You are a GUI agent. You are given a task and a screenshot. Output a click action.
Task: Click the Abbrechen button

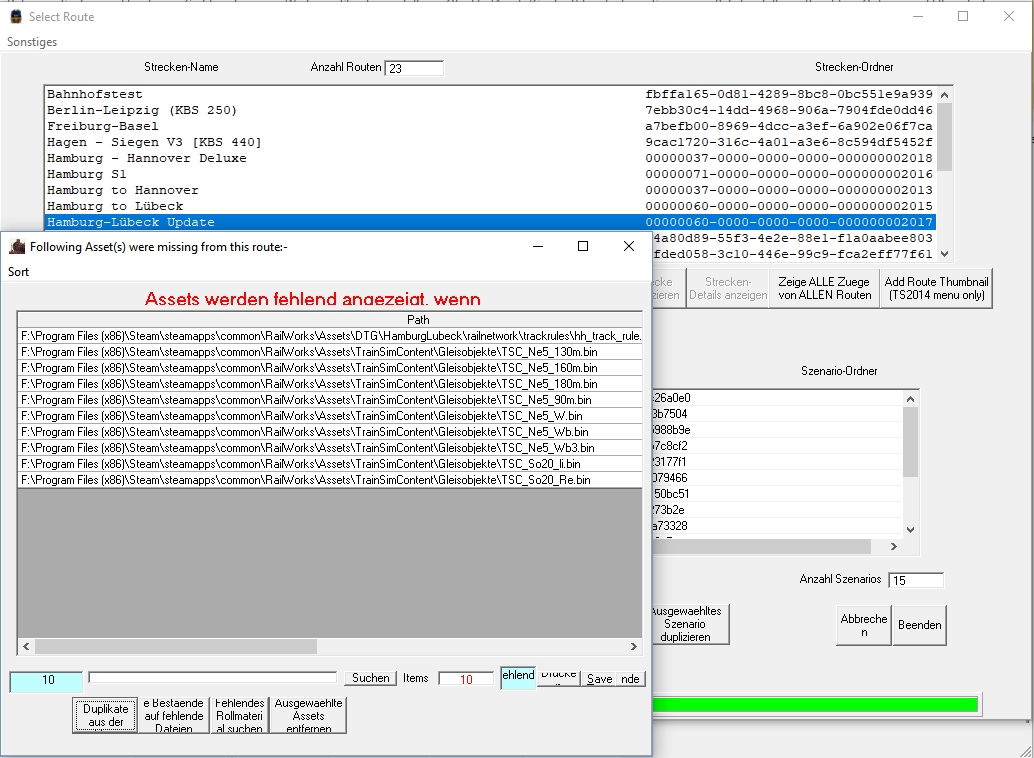863,625
